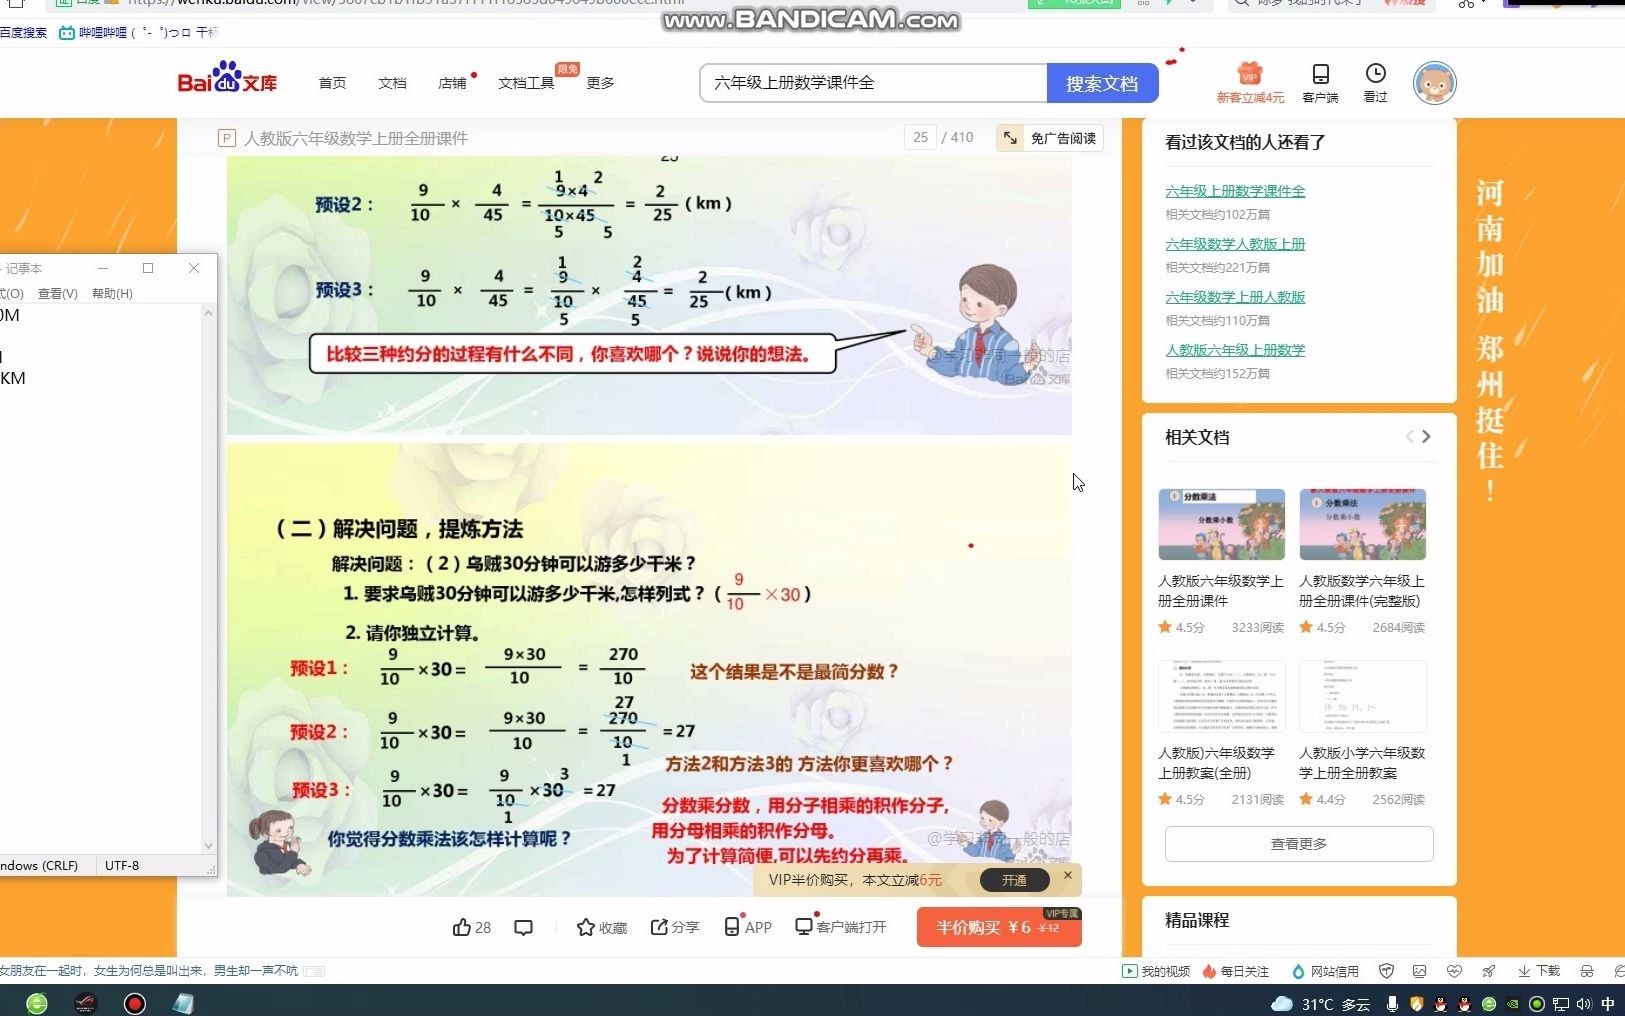Open the 哔哩哔哩 bookmark
Image resolution: width=1625 pixels, height=1016 pixels.
tap(138, 33)
